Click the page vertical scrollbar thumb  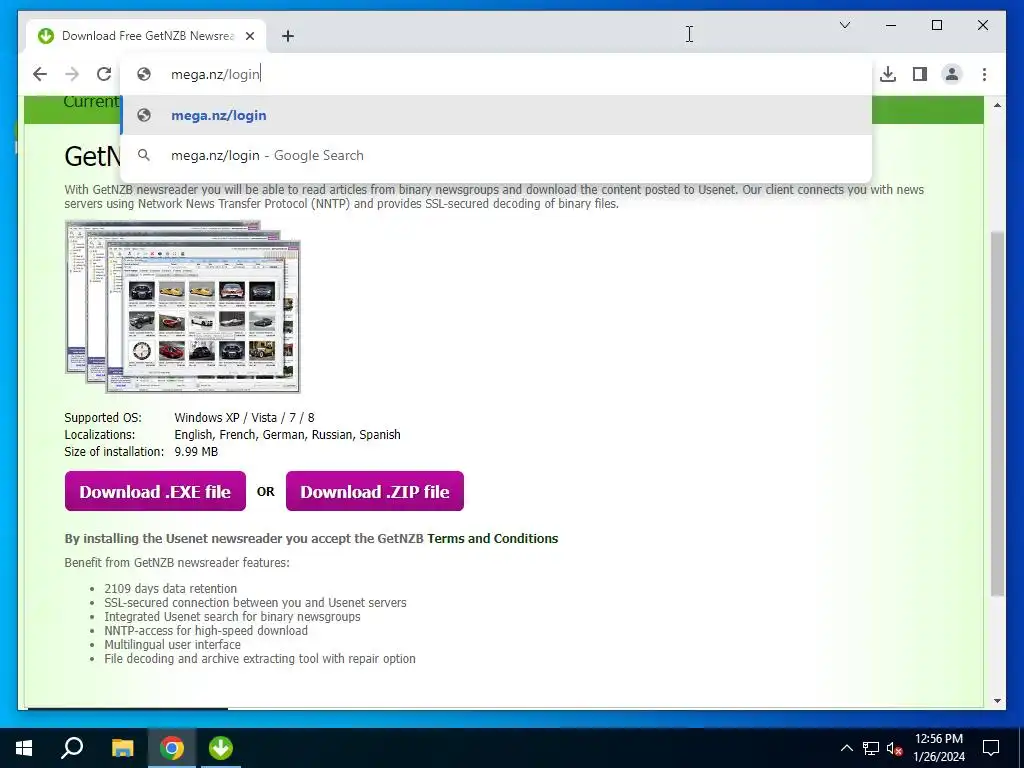(x=997, y=413)
